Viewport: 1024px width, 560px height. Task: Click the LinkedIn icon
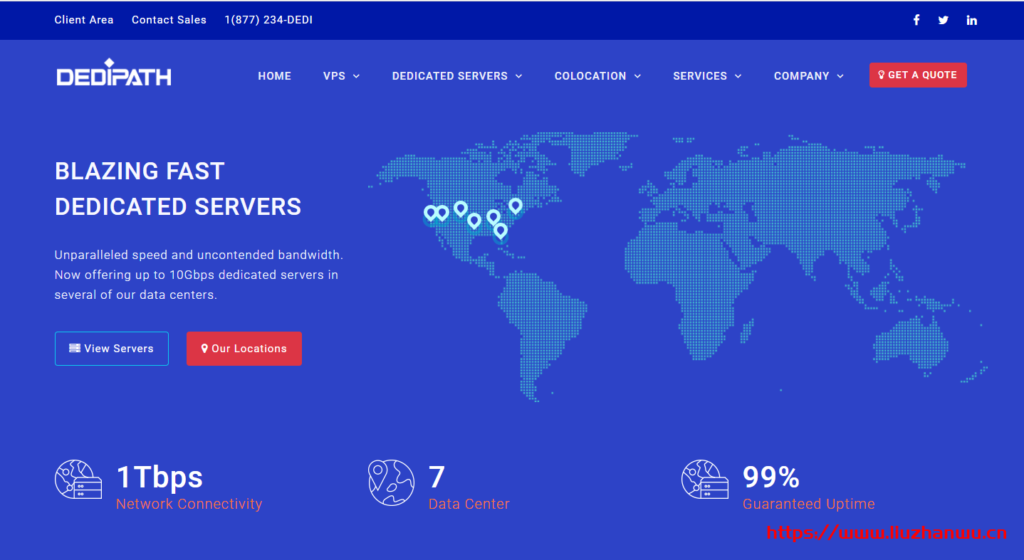pos(971,20)
